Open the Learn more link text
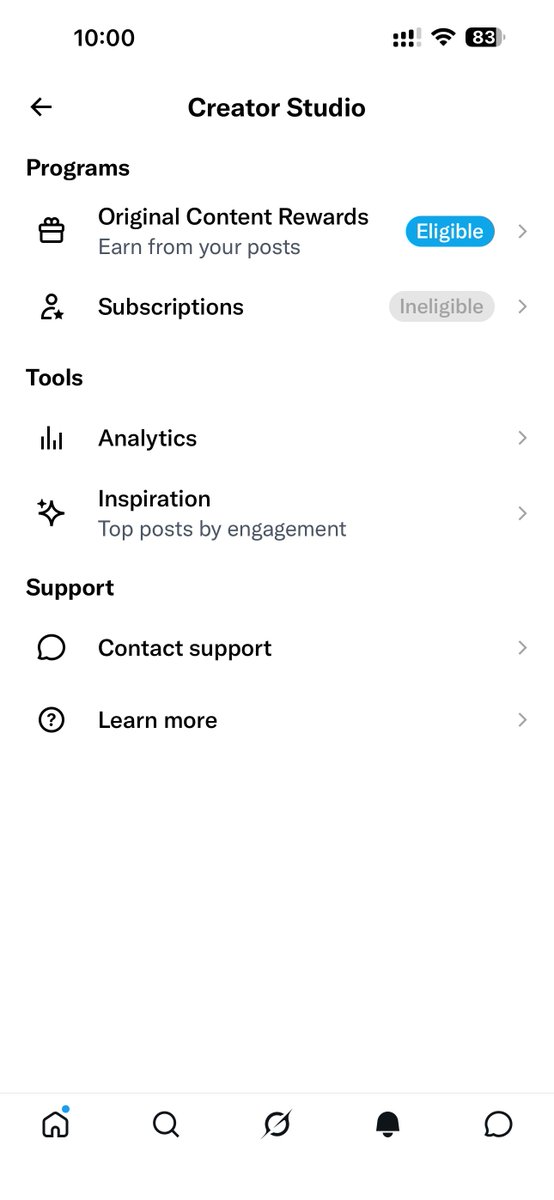This screenshot has height=1200, width=554. [157, 720]
